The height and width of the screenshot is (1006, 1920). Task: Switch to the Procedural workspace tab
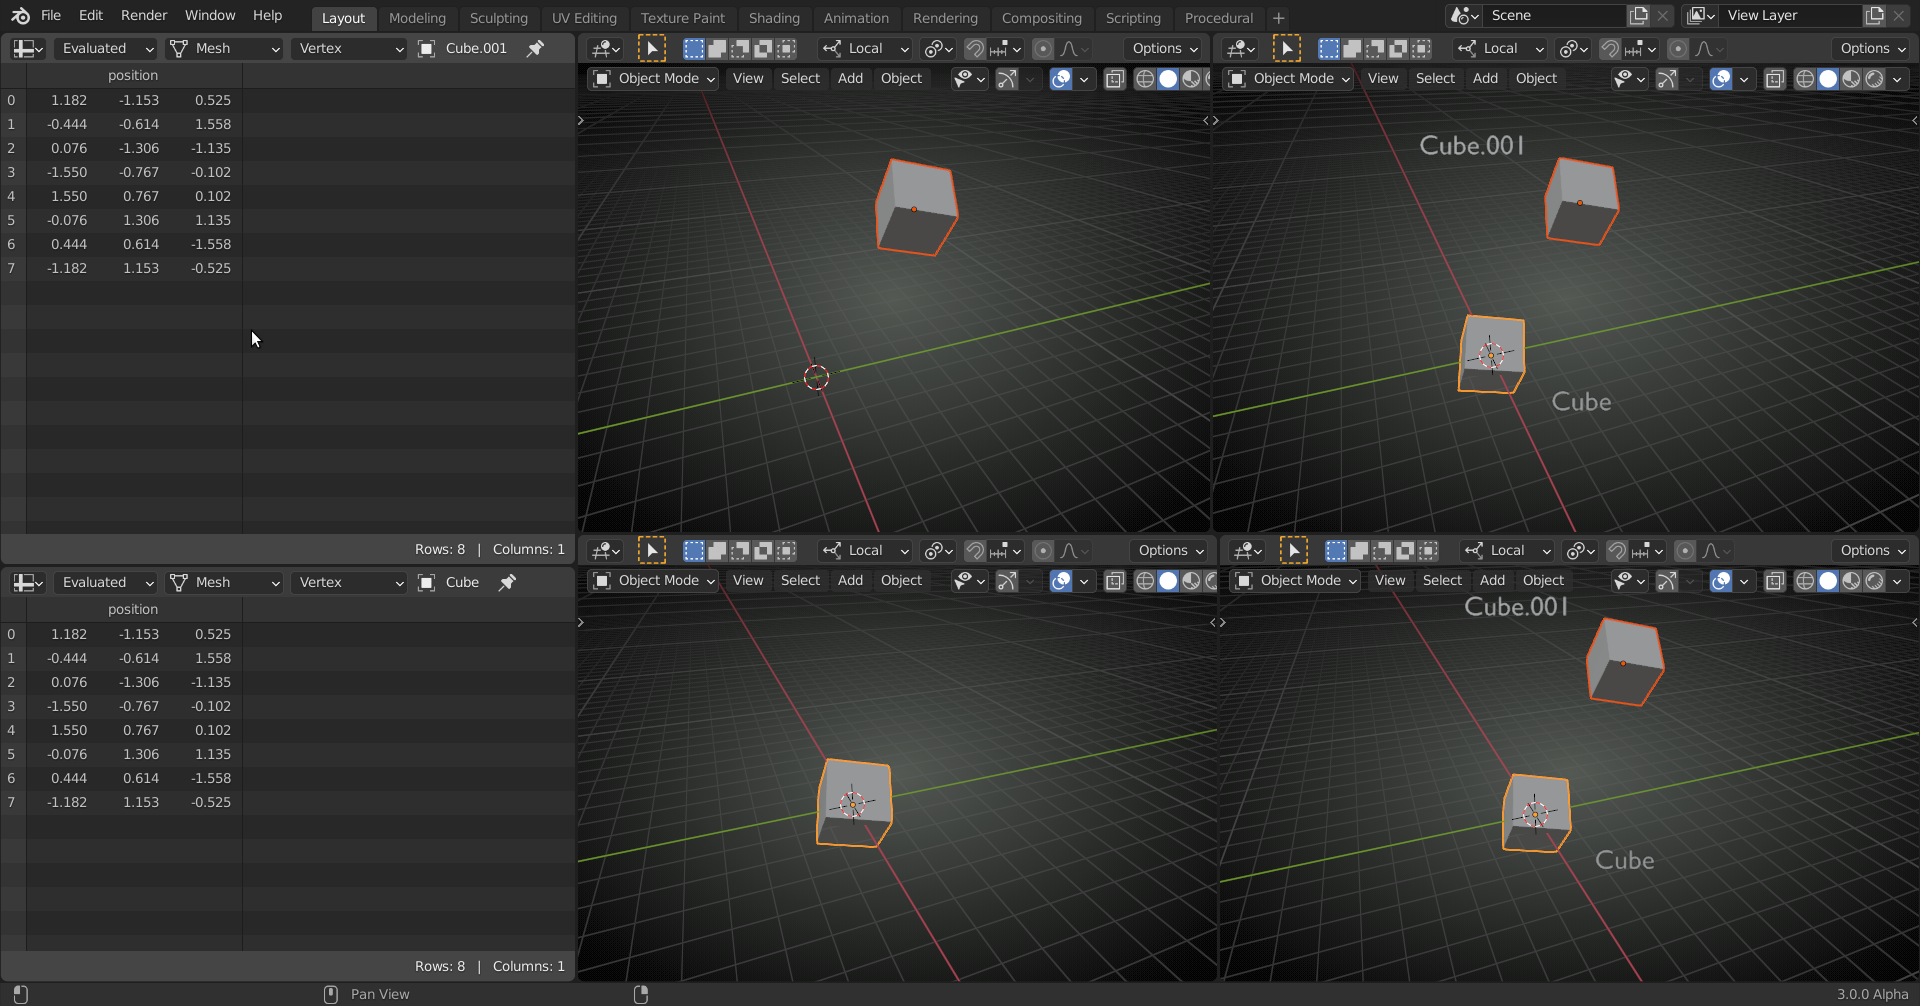coord(1219,18)
